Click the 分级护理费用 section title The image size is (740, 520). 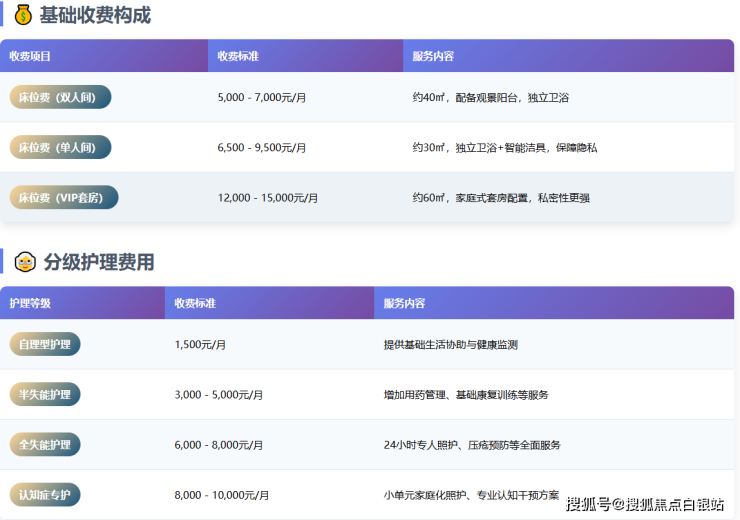(97, 263)
